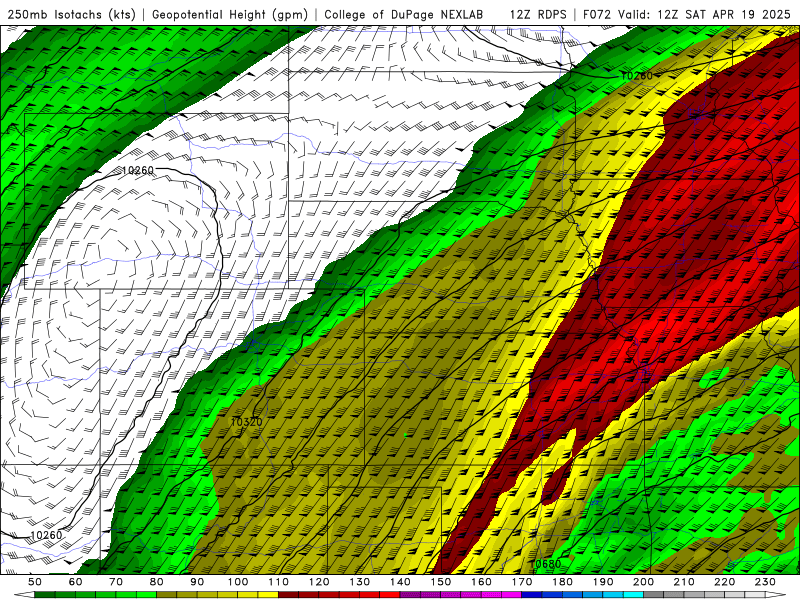The height and width of the screenshot is (600, 800).
Task: Select the dark blue swatch beginning at 170
Action: [x=532, y=594]
